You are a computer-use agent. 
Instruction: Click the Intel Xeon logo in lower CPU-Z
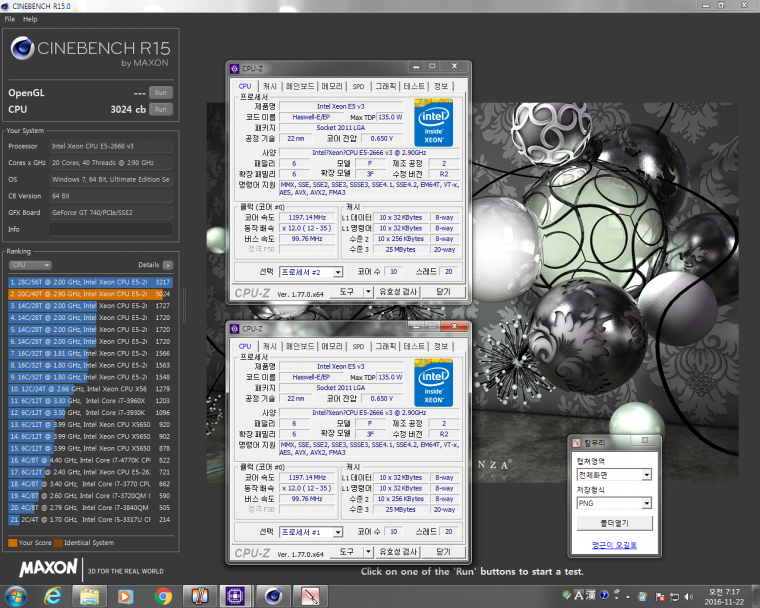coord(433,383)
